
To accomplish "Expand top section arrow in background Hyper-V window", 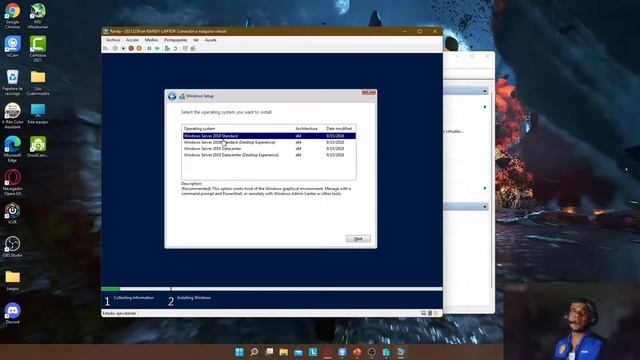I will coord(485,91).
